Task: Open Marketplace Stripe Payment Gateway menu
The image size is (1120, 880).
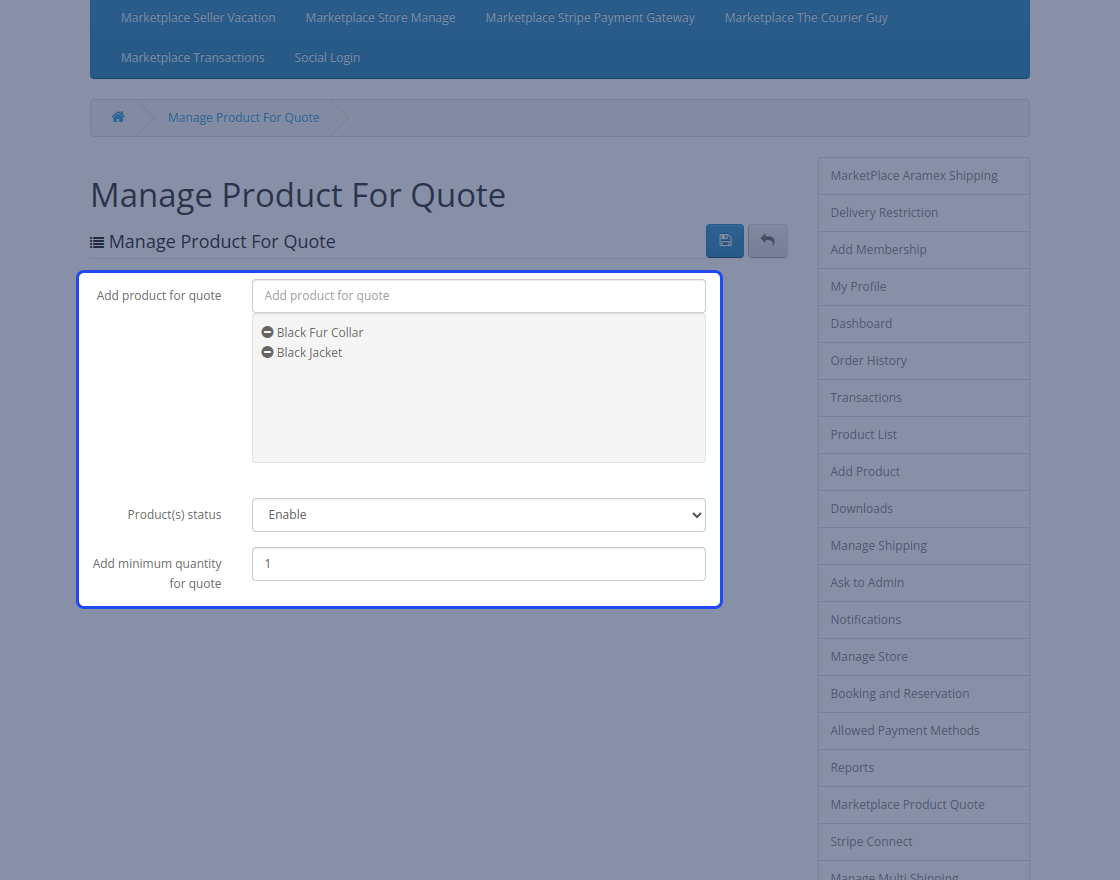Action: [x=589, y=17]
